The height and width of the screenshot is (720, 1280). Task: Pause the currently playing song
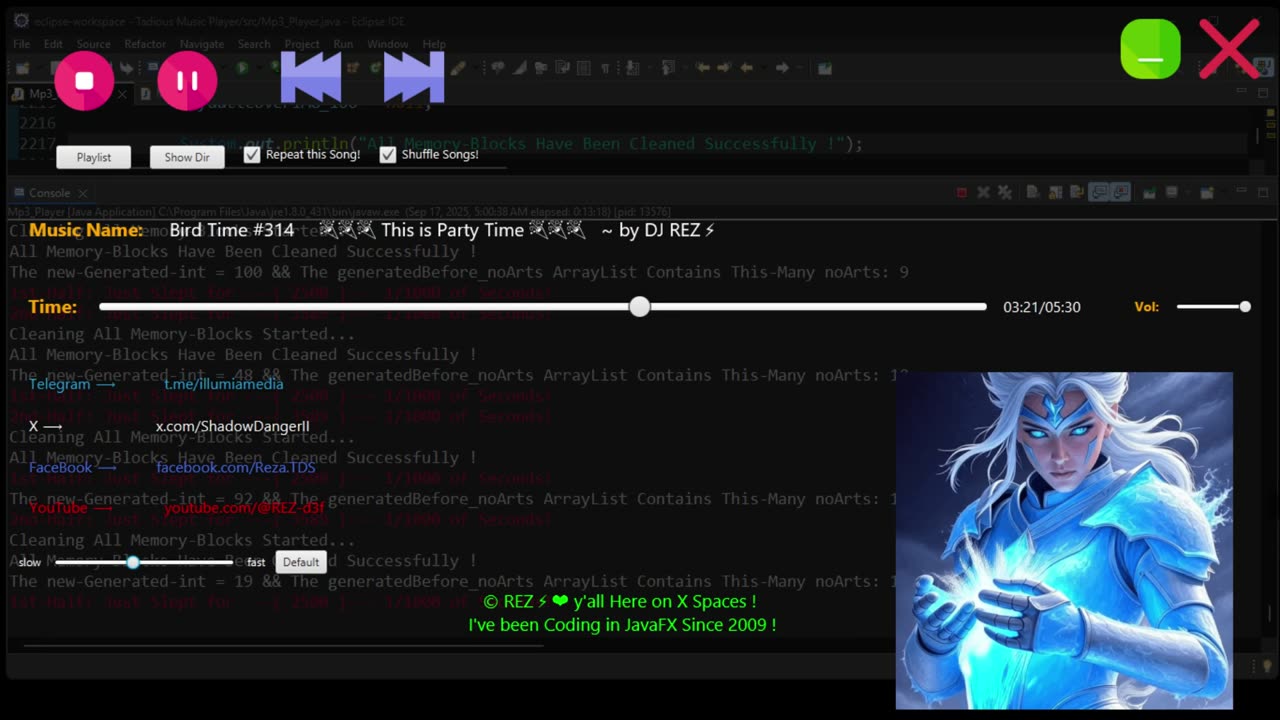tap(187, 81)
